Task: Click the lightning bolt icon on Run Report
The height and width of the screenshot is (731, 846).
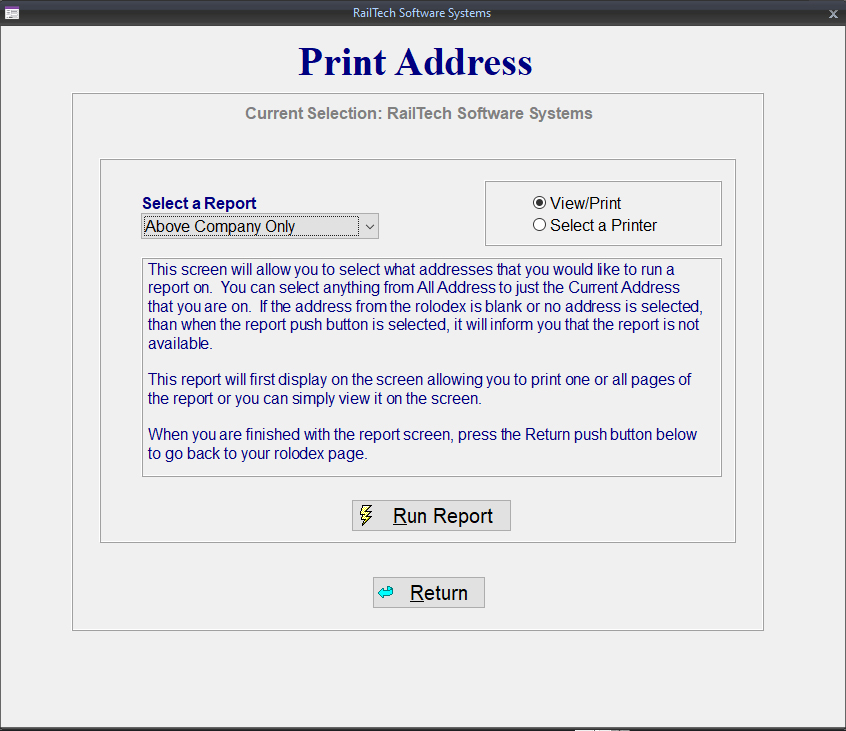Action: [366, 515]
